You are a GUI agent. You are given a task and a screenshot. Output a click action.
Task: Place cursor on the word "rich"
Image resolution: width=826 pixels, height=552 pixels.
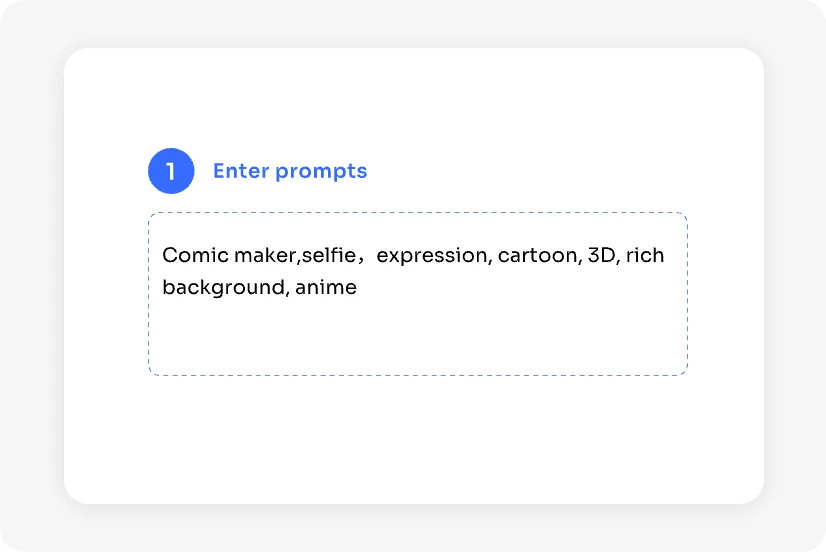(x=645, y=255)
